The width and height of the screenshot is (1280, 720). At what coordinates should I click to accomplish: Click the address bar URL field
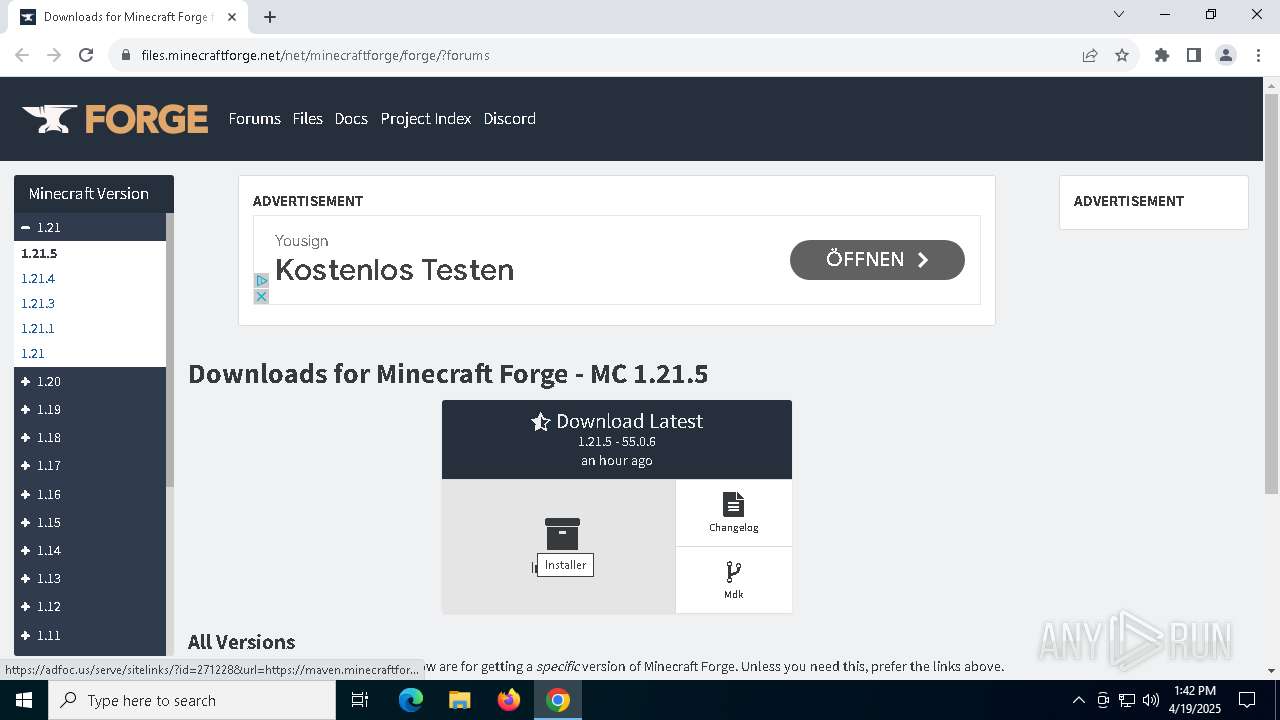pos(600,55)
